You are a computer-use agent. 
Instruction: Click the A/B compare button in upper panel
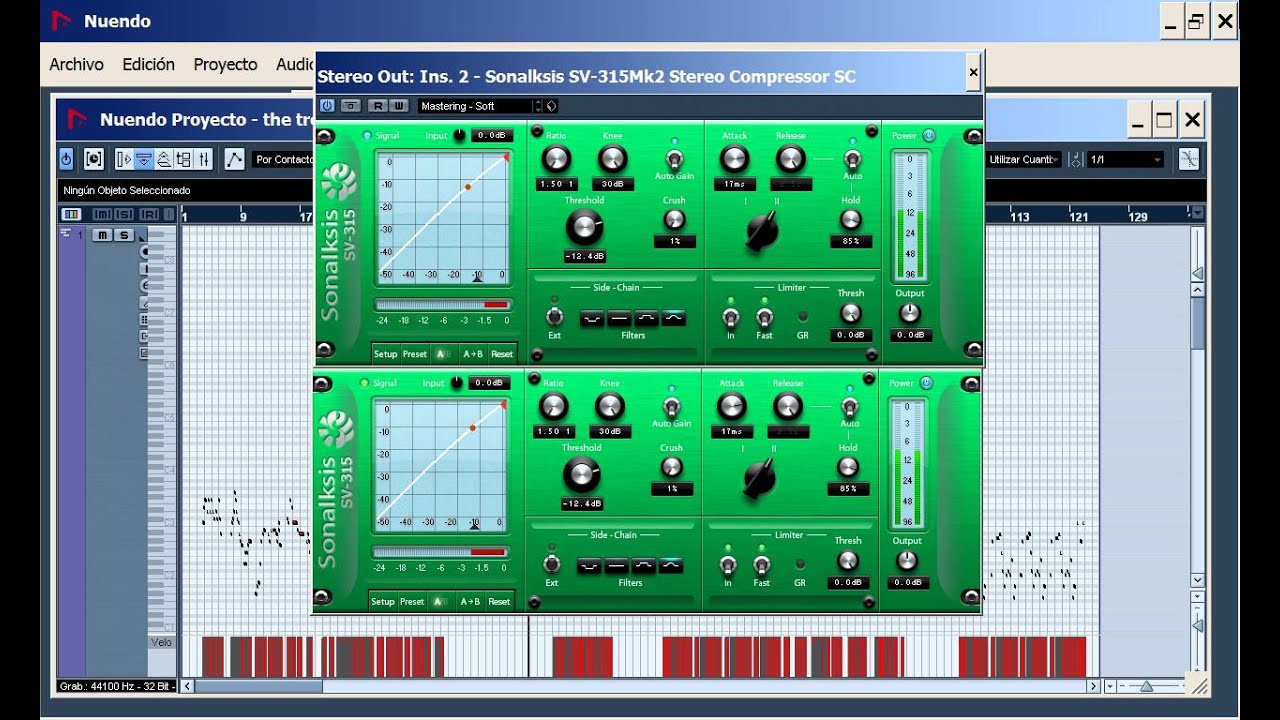point(443,354)
